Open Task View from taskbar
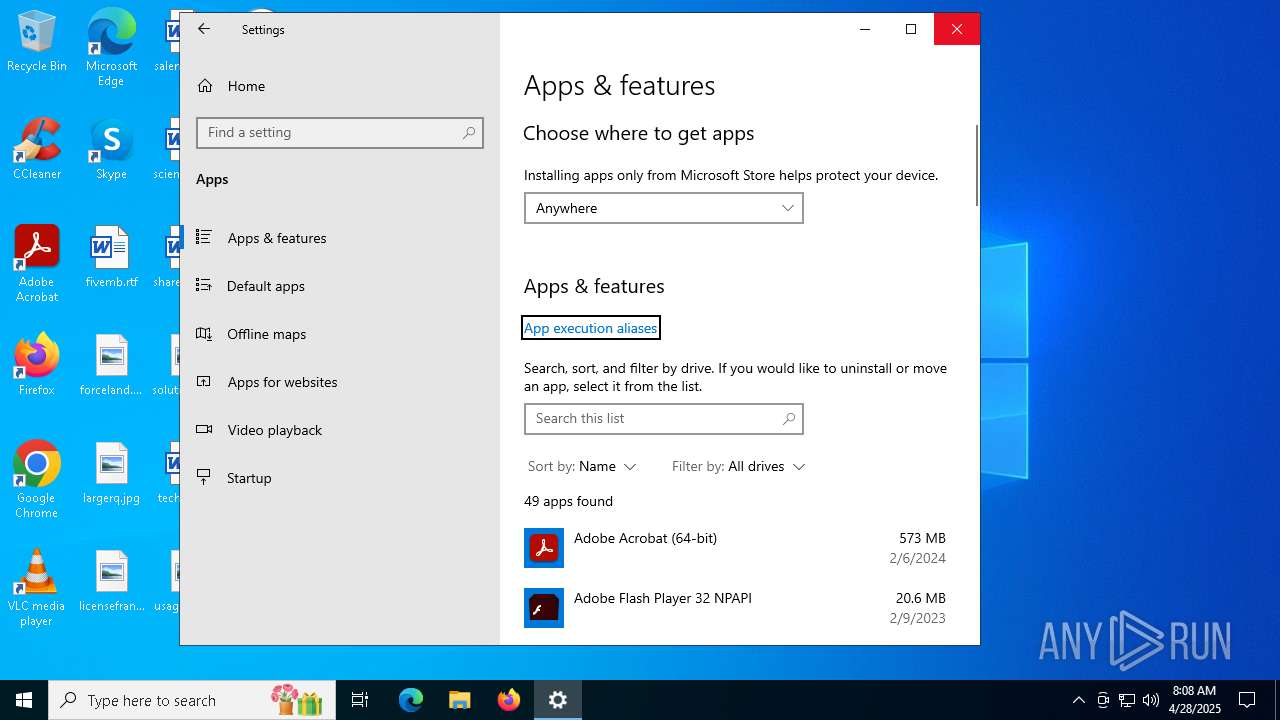 pos(360,700)
